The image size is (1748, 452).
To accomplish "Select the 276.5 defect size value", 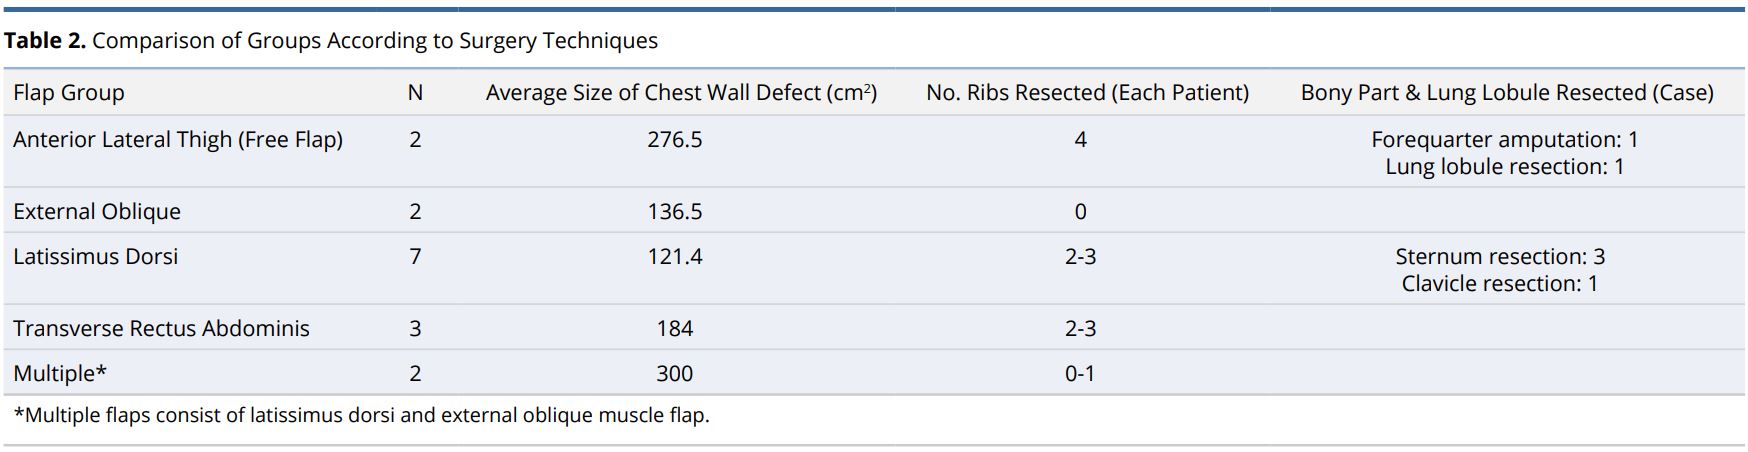I will 675,140.
